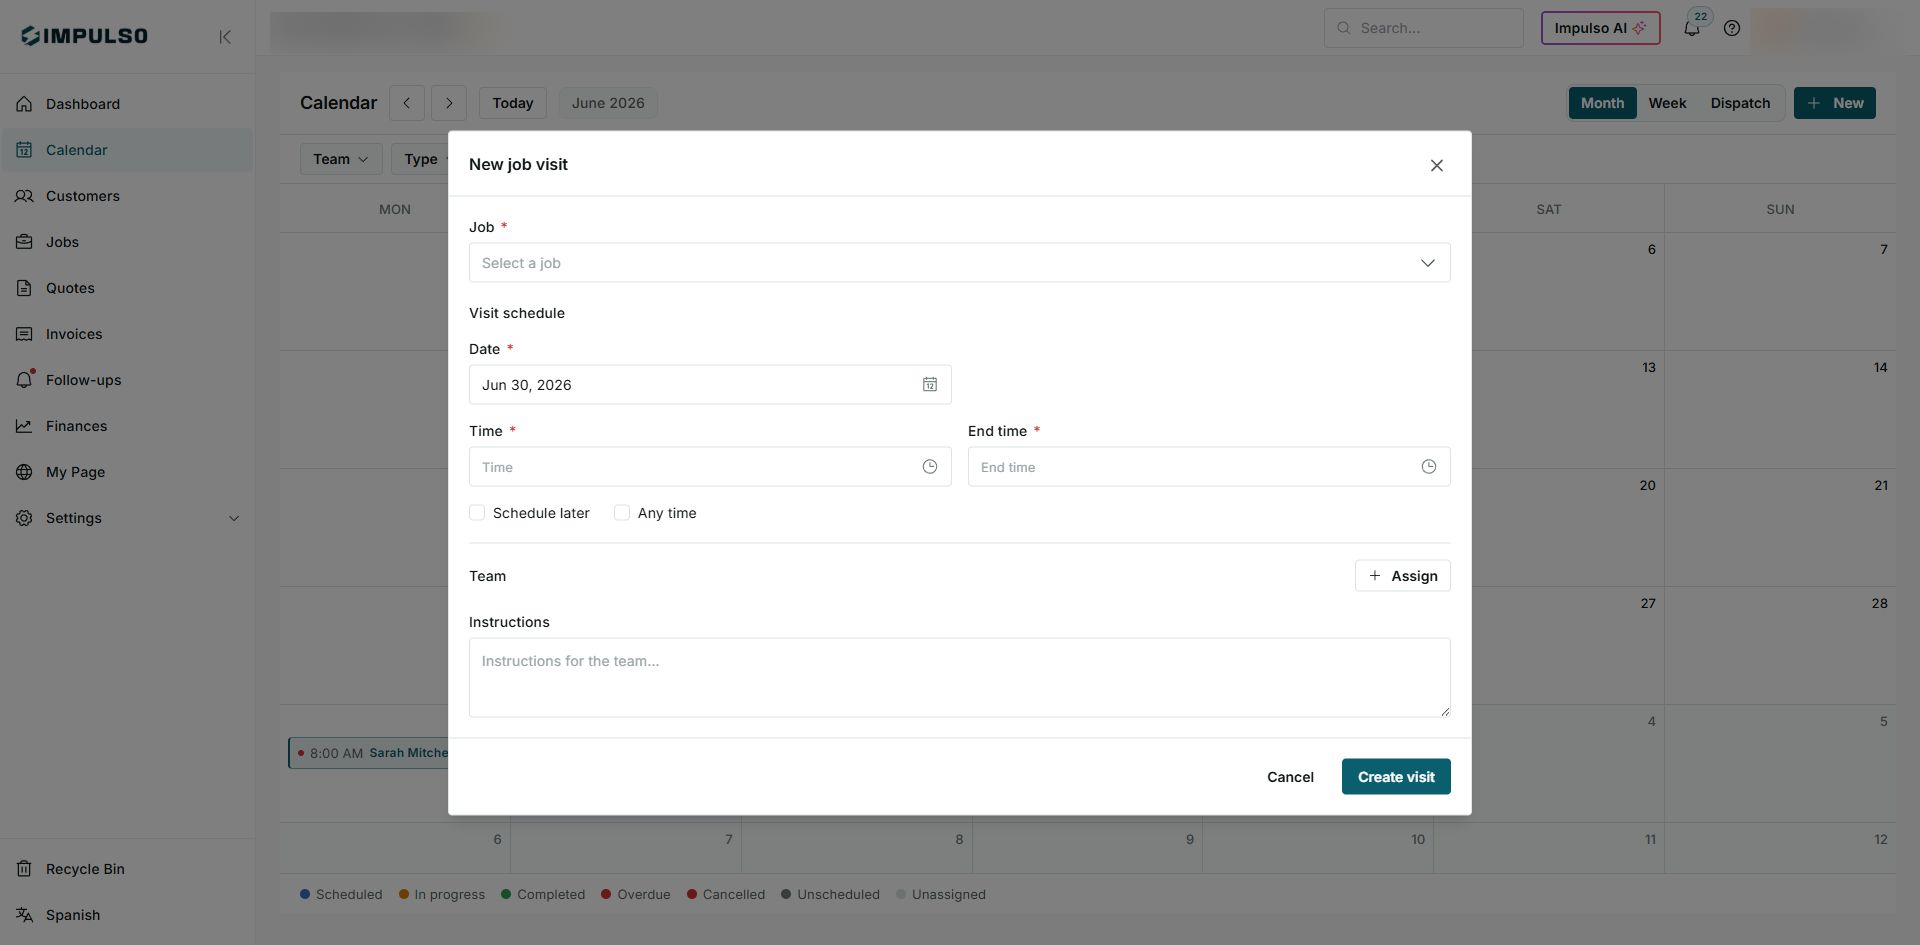Click the Spanish language translate icon
Screen dimensions: 1920x945
[x=24, y=915]
